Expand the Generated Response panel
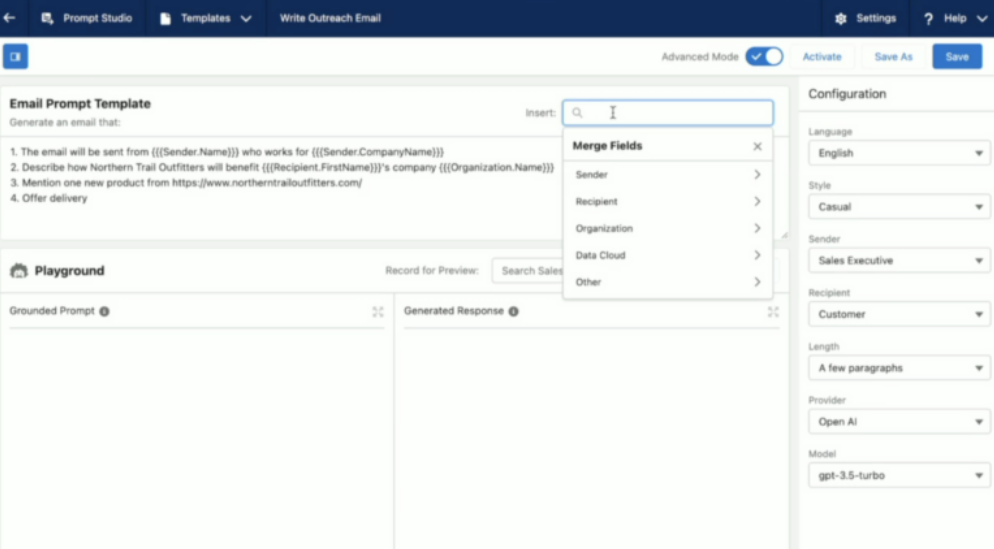 (x=773, y=312)
